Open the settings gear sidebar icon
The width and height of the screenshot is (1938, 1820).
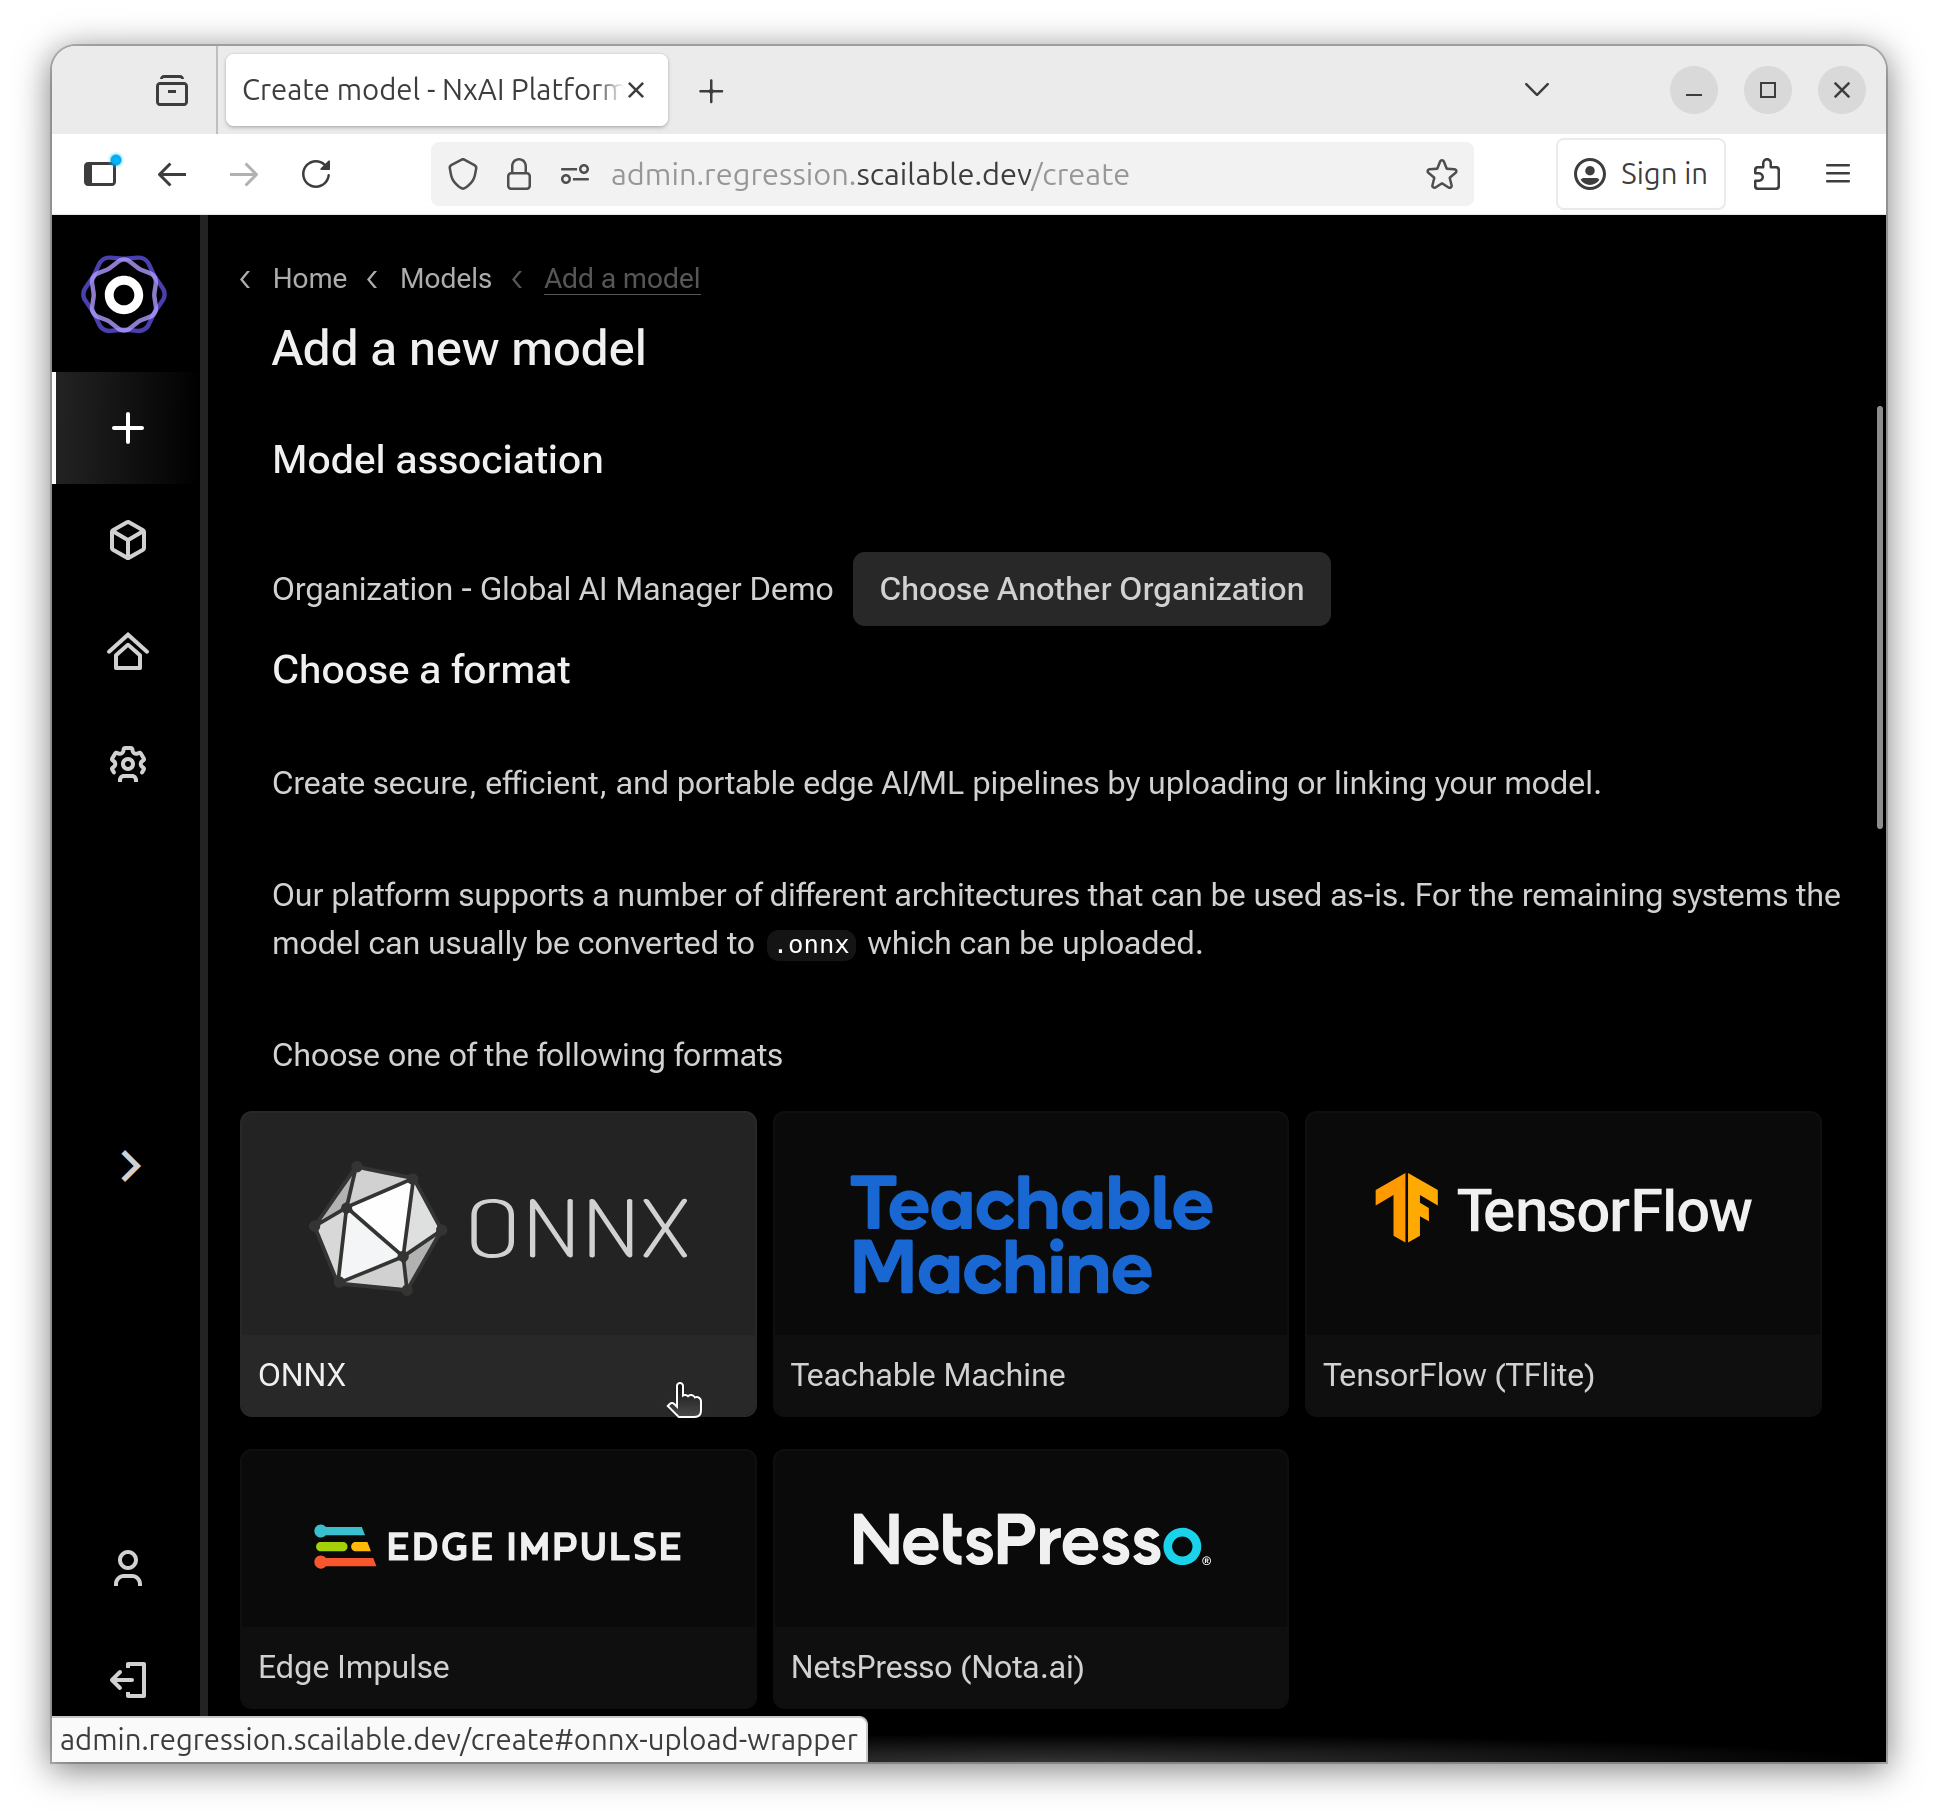click(128, 764)
